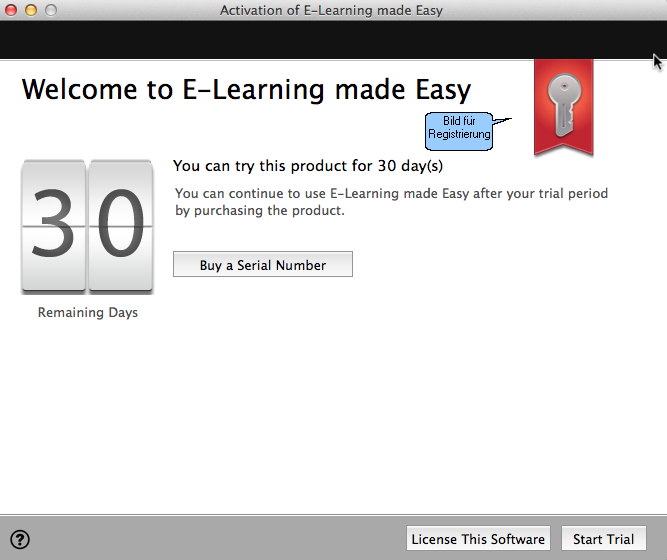Click the Welcome to E-Learning made Easy heading
Viewport: 667px width, 560px height.
[246, 90]
